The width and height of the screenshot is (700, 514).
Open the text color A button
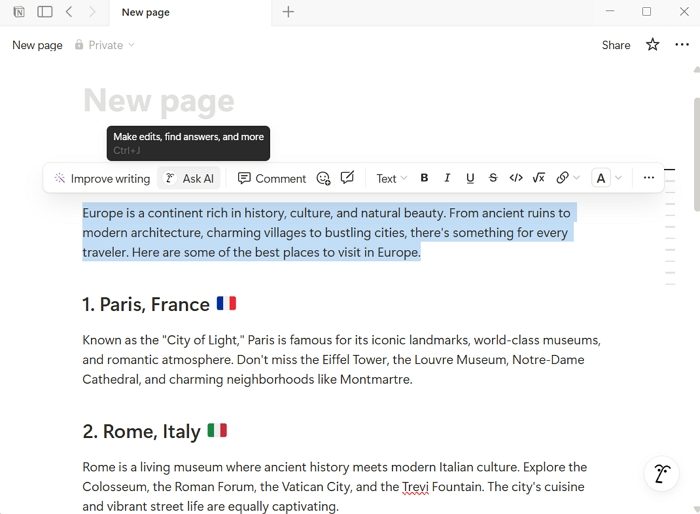[x=601, y=179]
